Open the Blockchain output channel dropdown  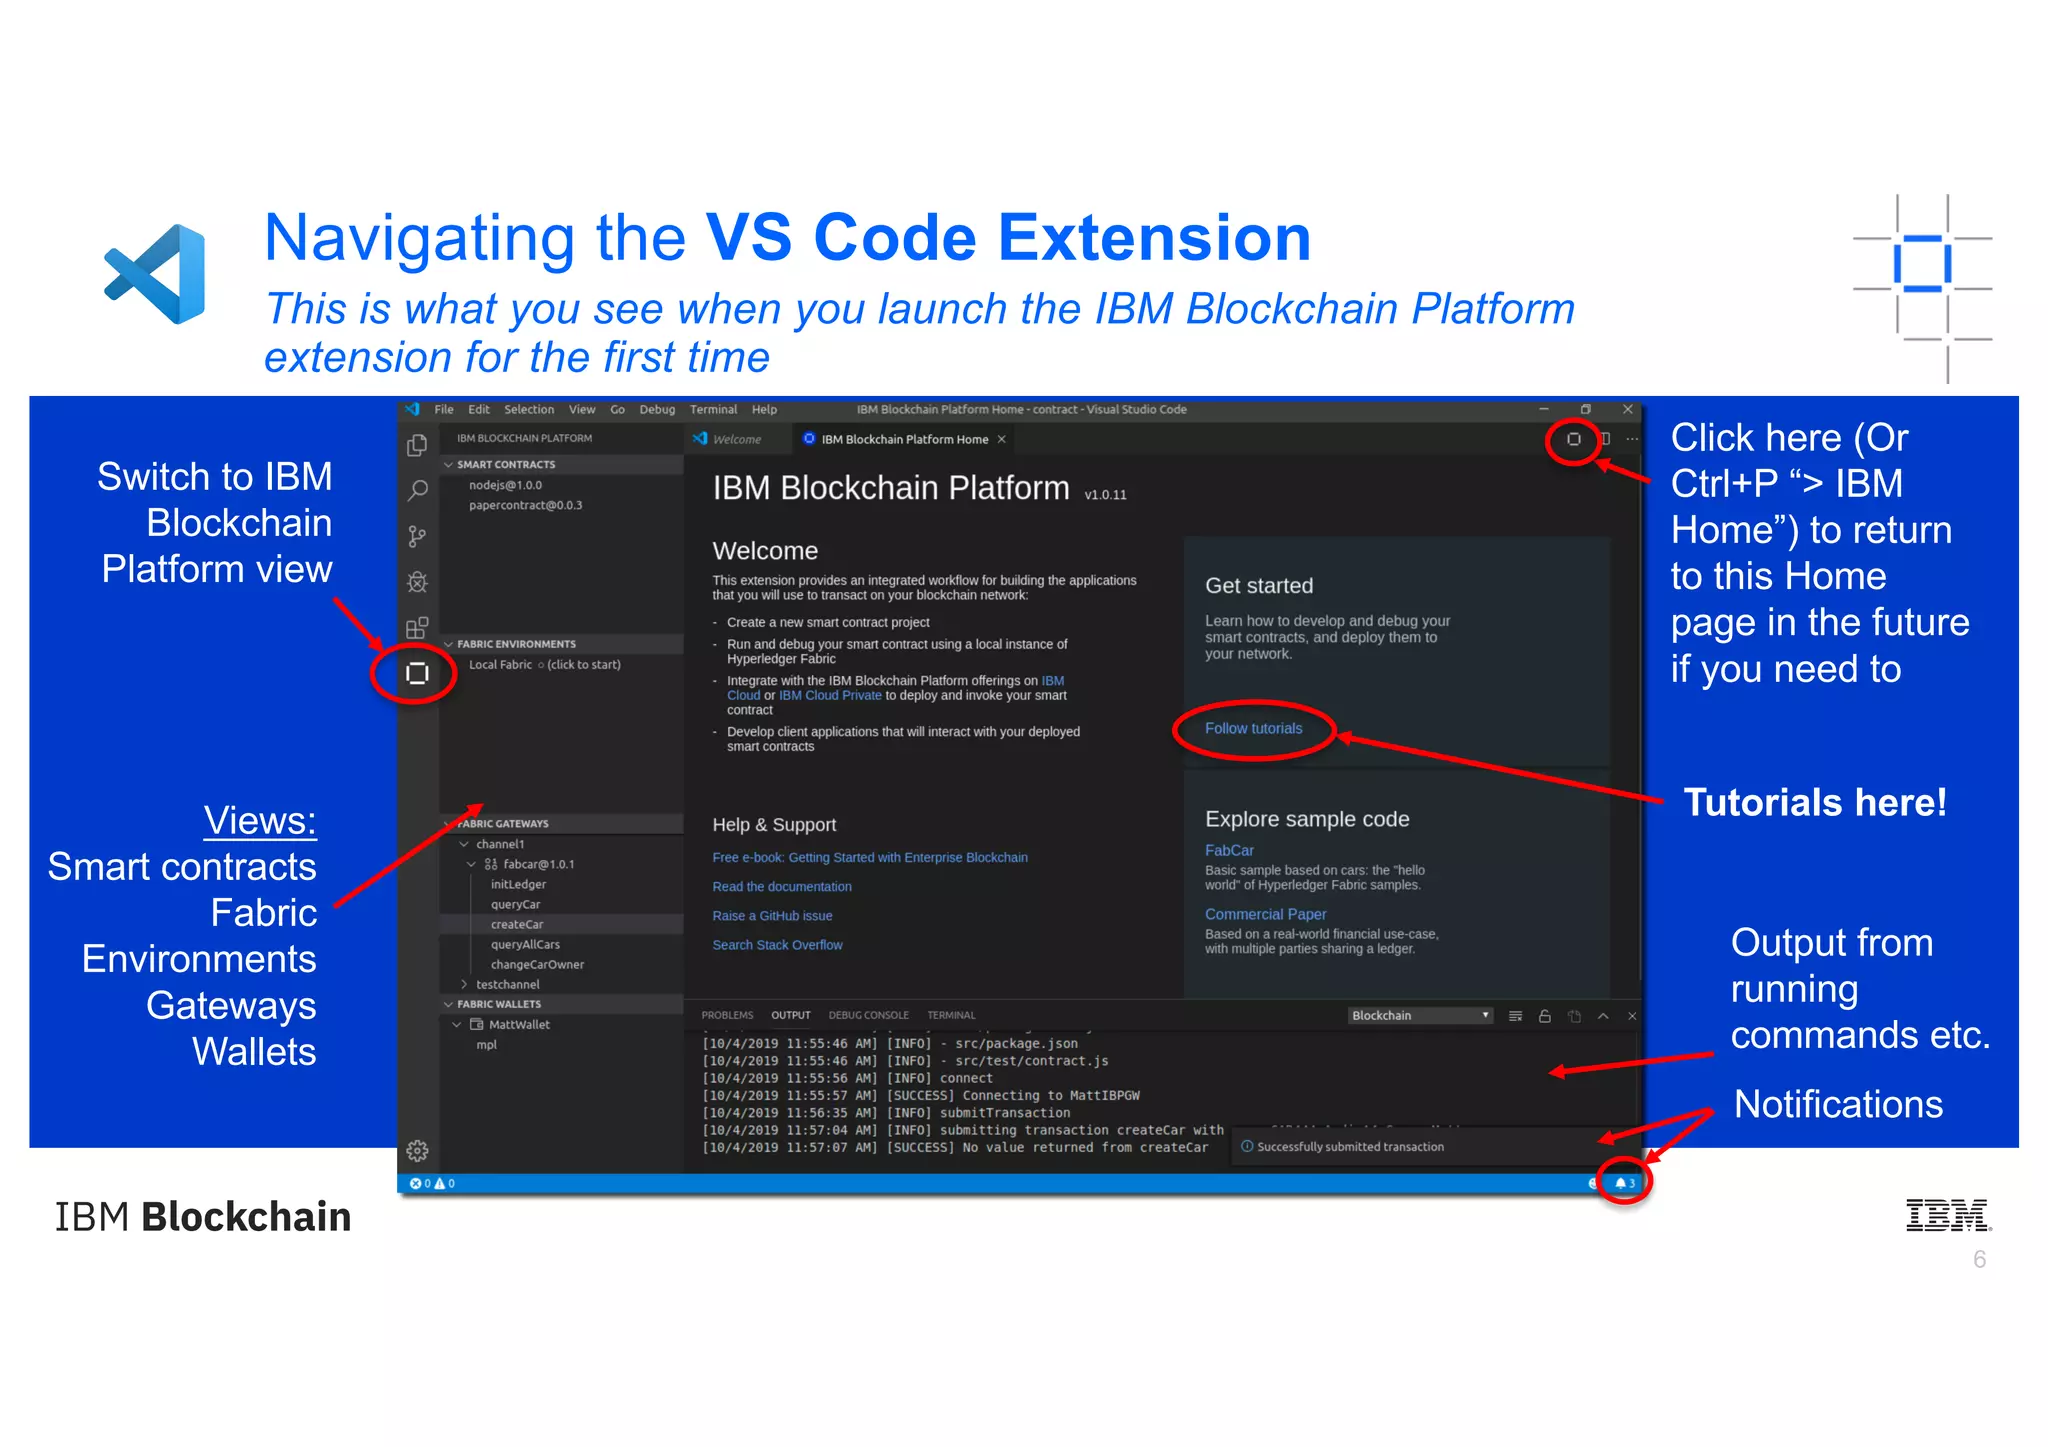[1420, 1015]
